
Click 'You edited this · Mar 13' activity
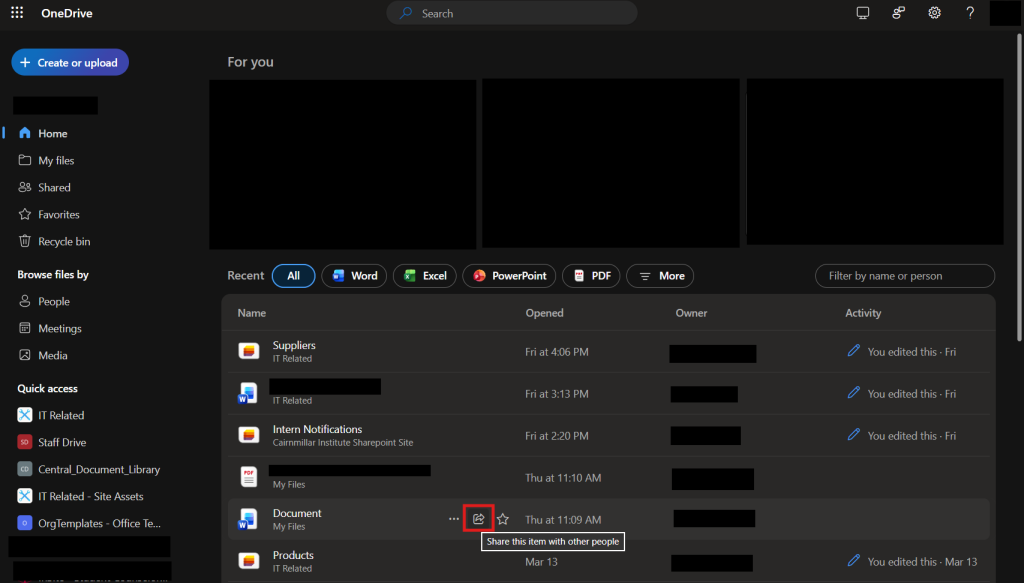pyautogui.click(x=922, y=561)
